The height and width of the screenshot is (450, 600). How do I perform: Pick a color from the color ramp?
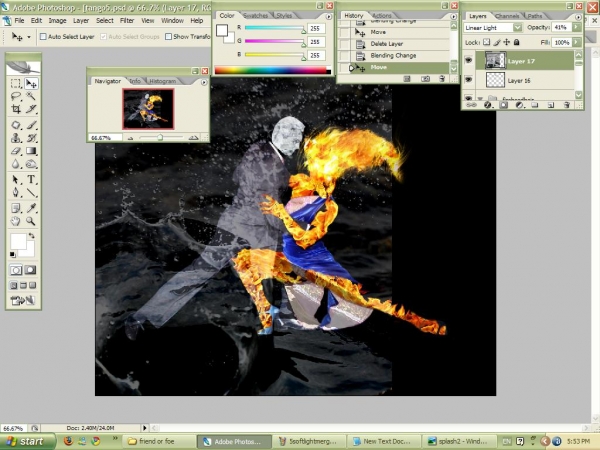(x=272, y=70)
